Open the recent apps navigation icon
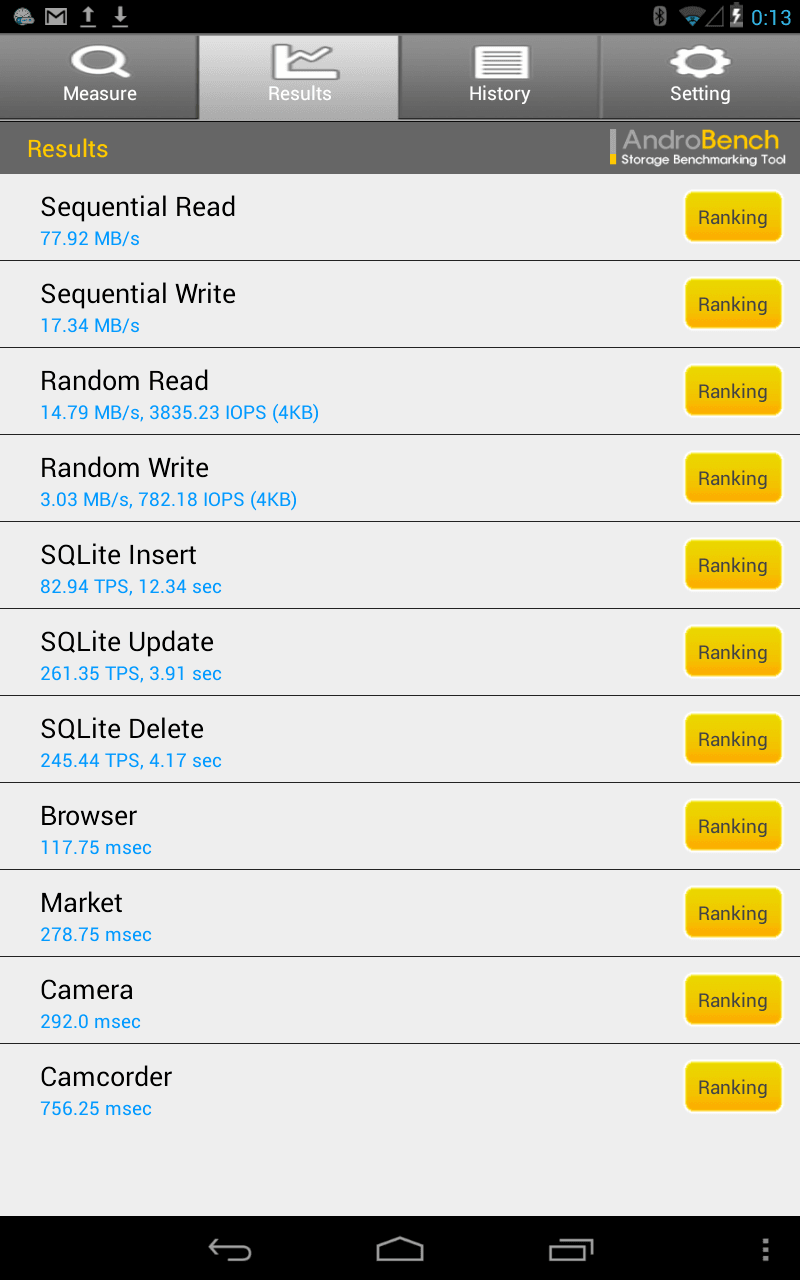Screen dimensions: 800x1280 (x=571, y=1249)
